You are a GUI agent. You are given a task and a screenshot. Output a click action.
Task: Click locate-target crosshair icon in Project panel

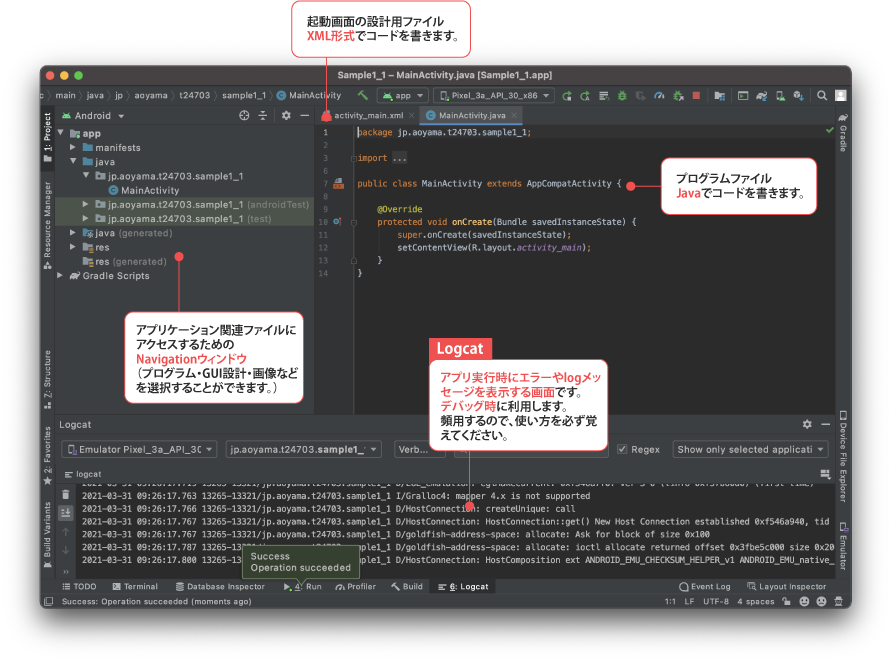(244, 115)
